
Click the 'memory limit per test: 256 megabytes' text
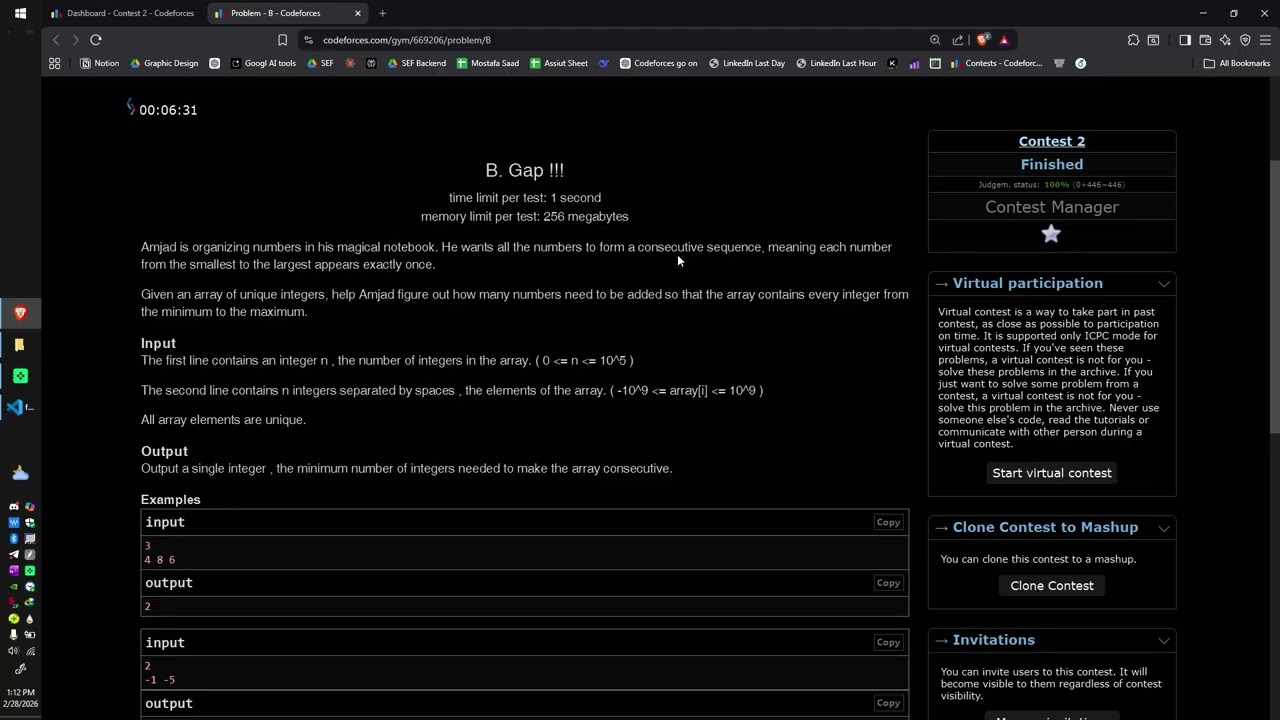(525, 216)
